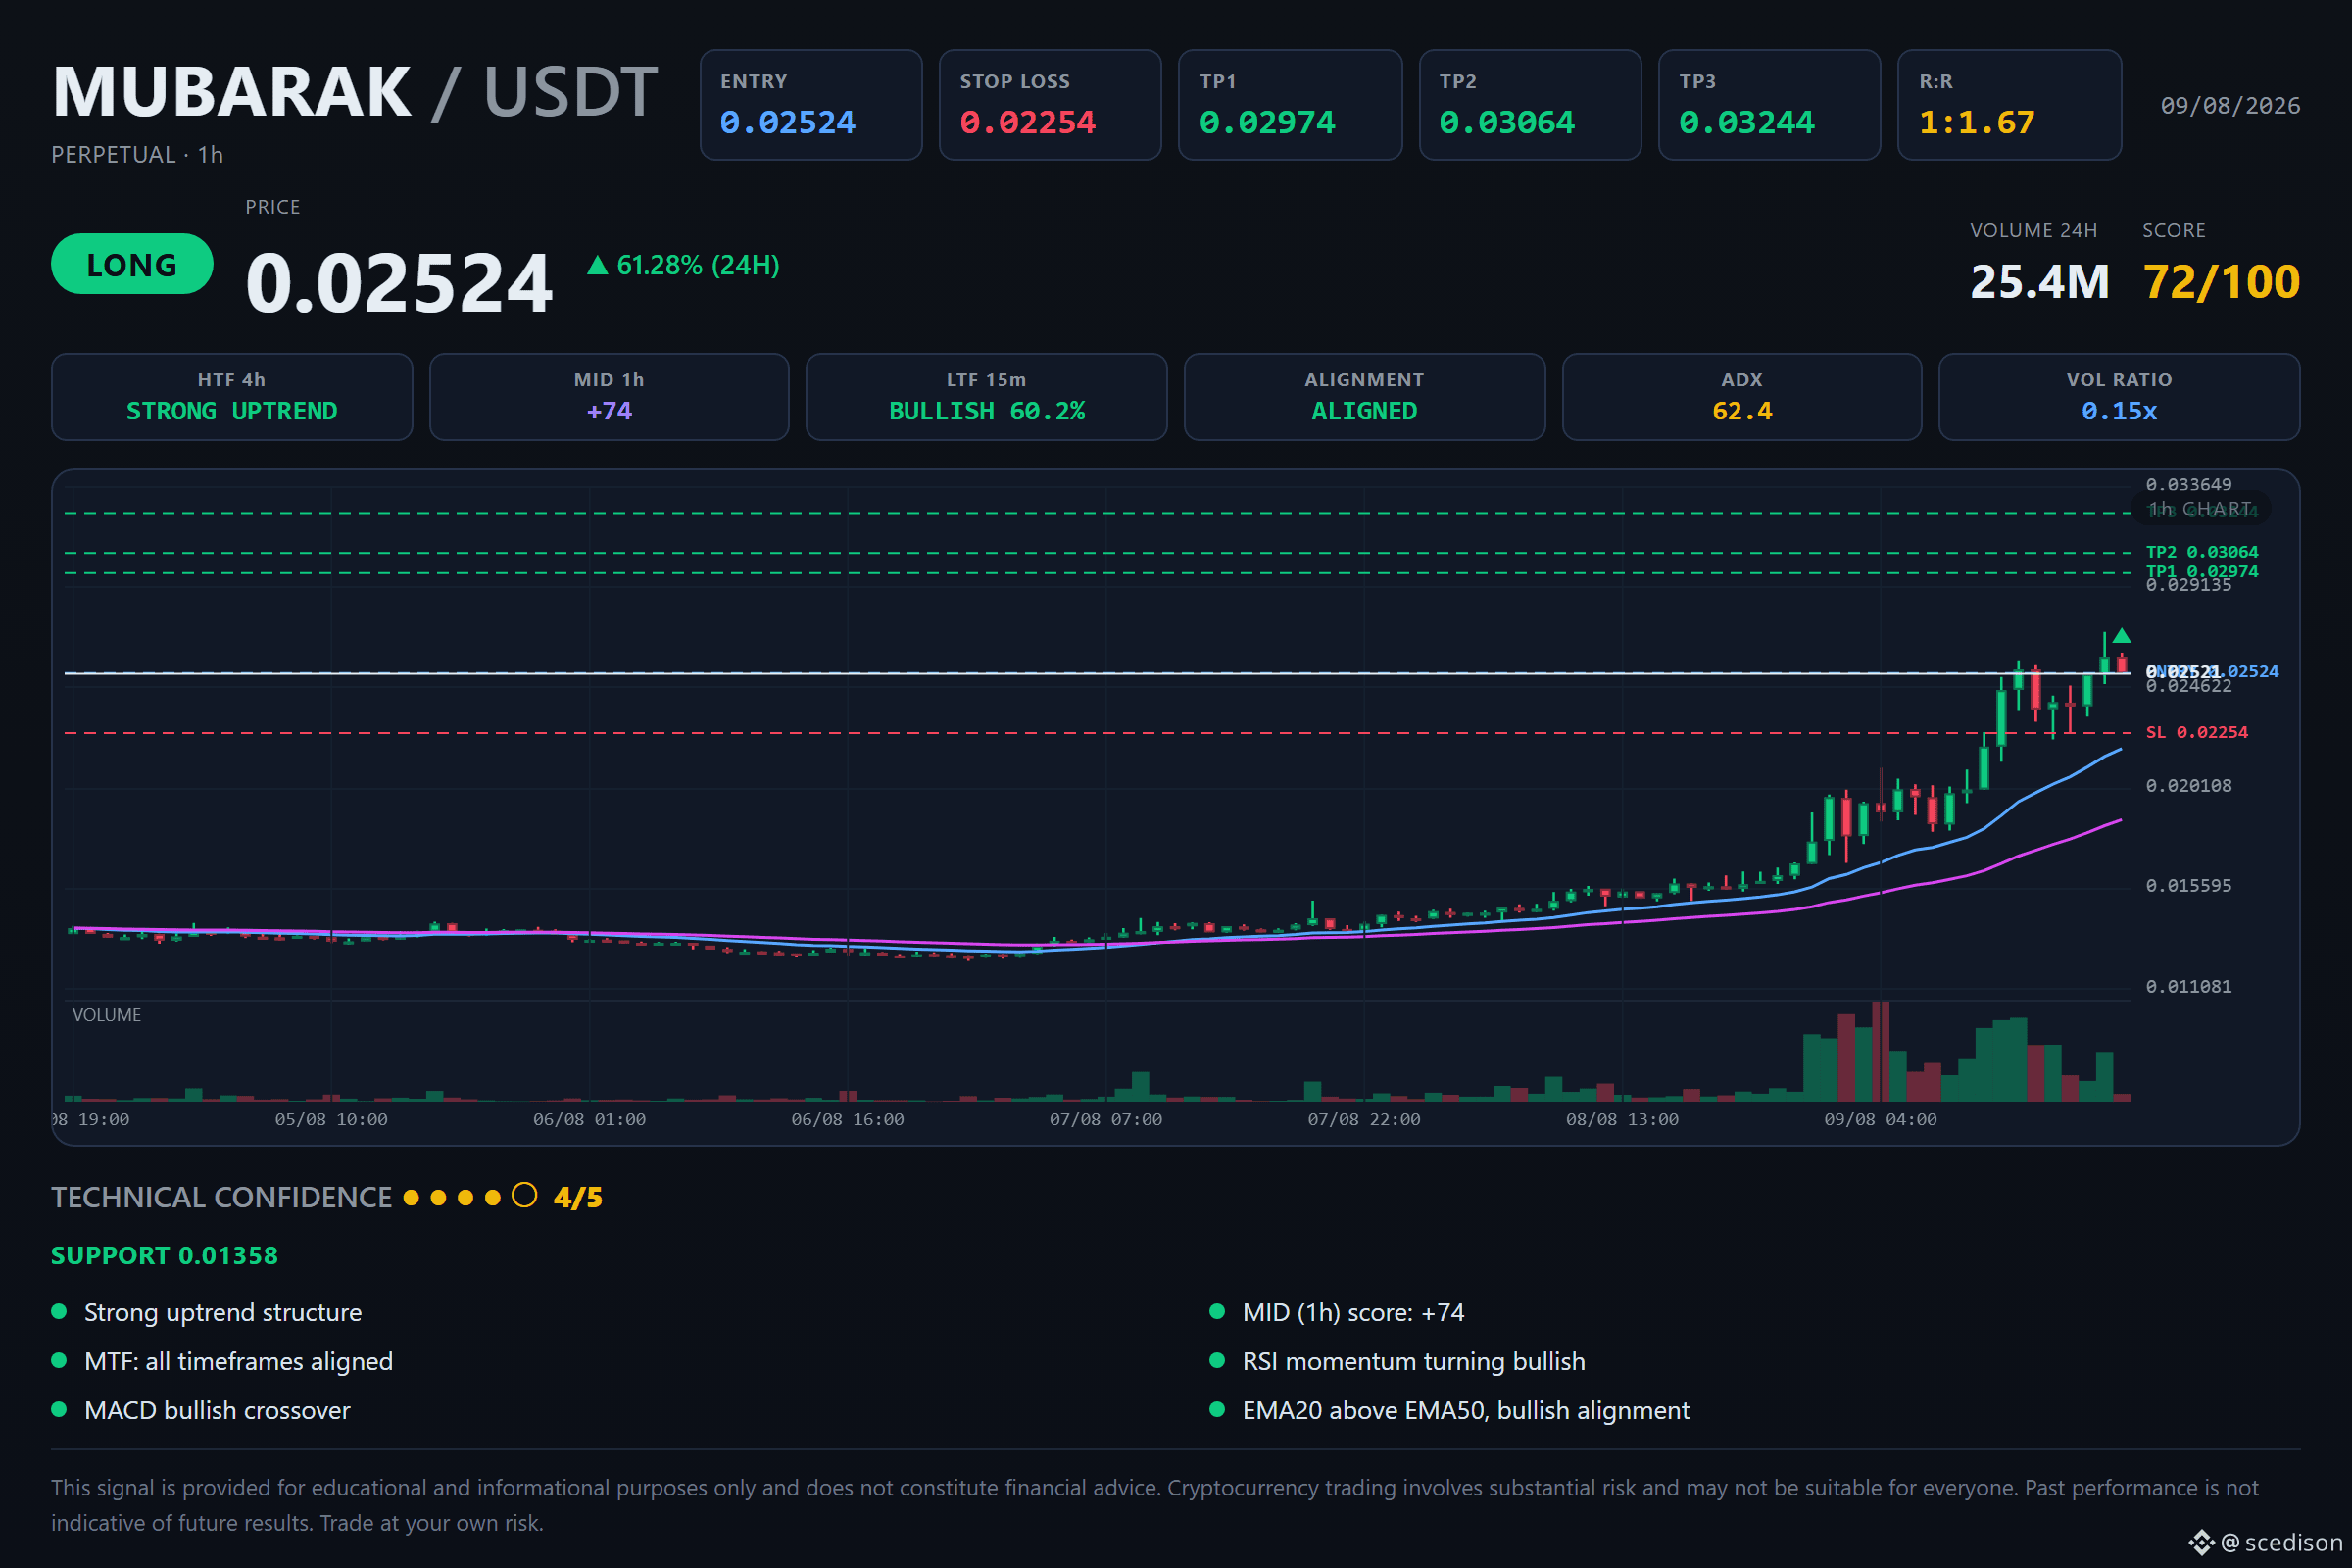Click the MUBARAK / USDT title
This screenshot has height=1568, width=2352.
[x=355, y=92]
